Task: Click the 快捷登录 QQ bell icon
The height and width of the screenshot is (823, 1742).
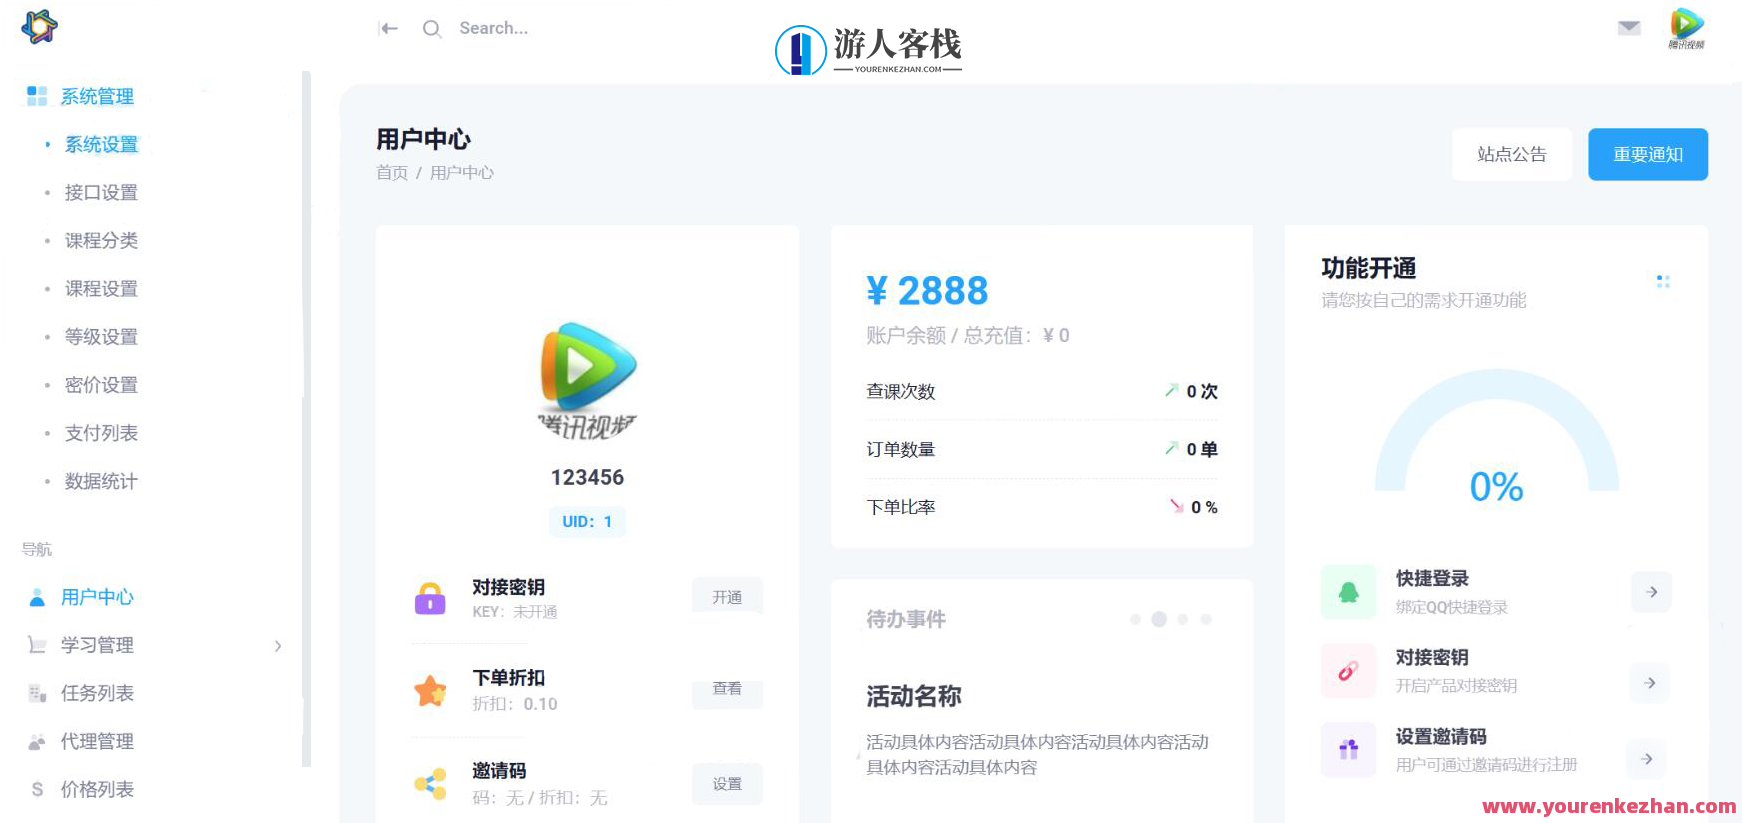Action: 1348,592
